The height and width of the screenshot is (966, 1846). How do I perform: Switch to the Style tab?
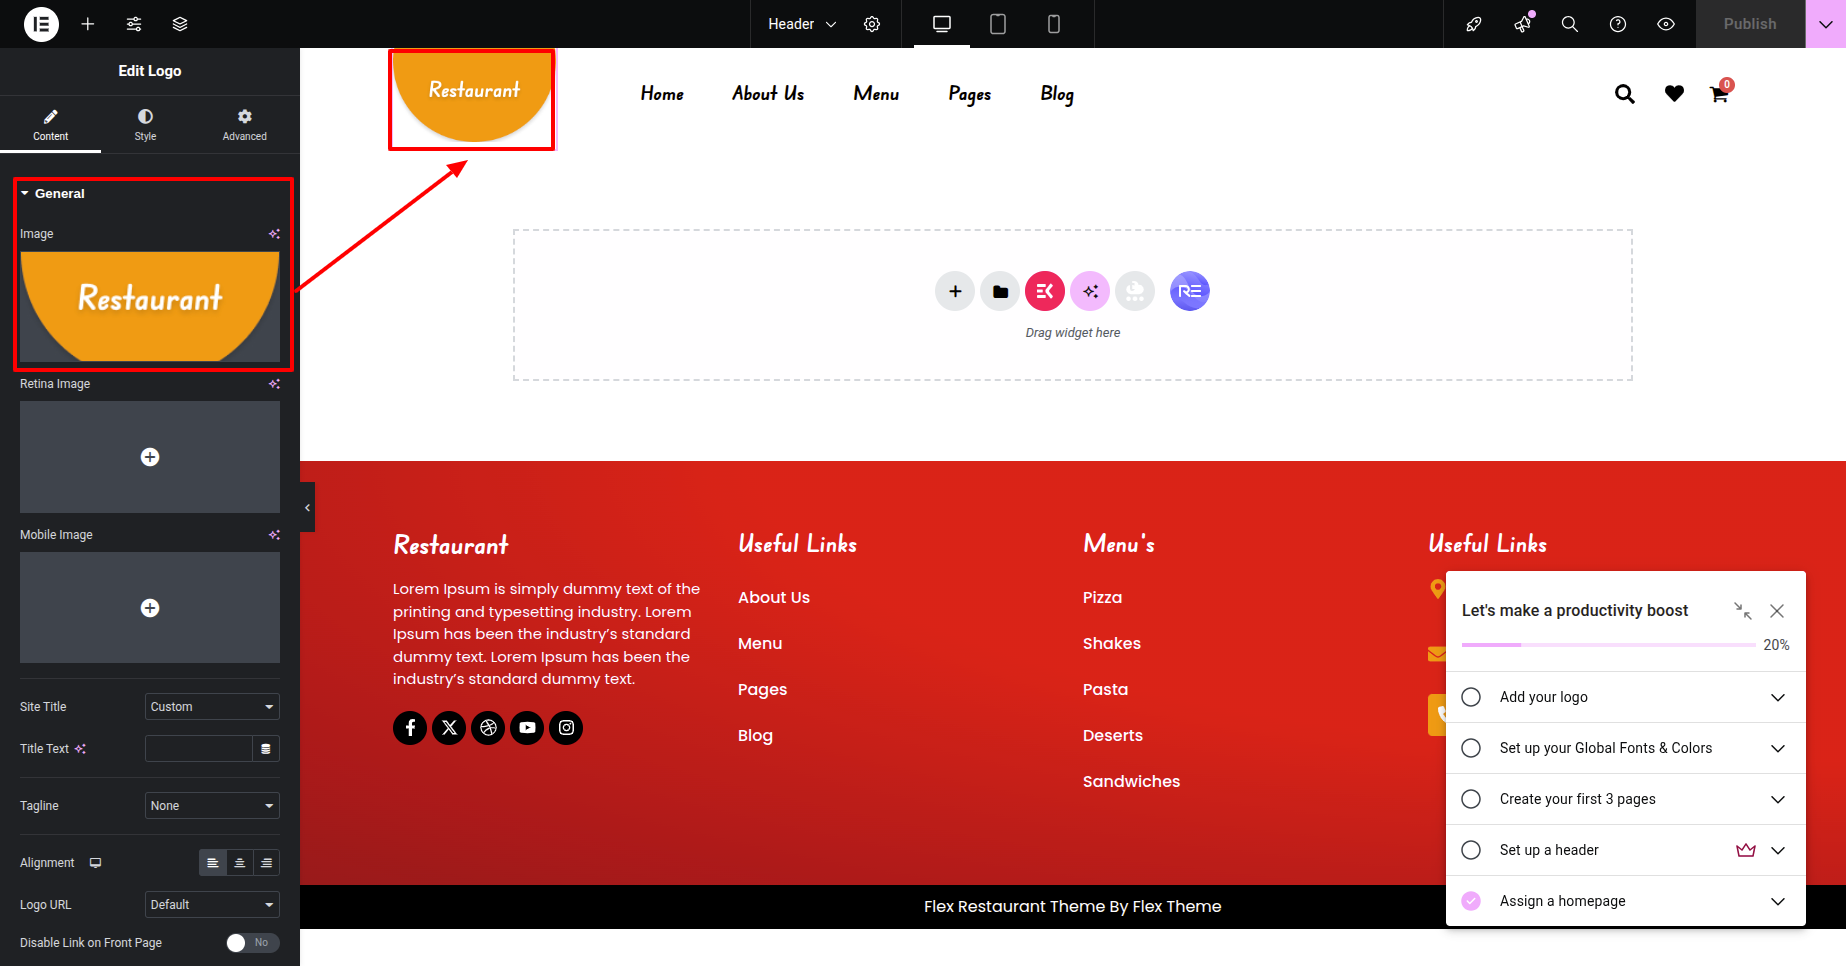(145, 125)
